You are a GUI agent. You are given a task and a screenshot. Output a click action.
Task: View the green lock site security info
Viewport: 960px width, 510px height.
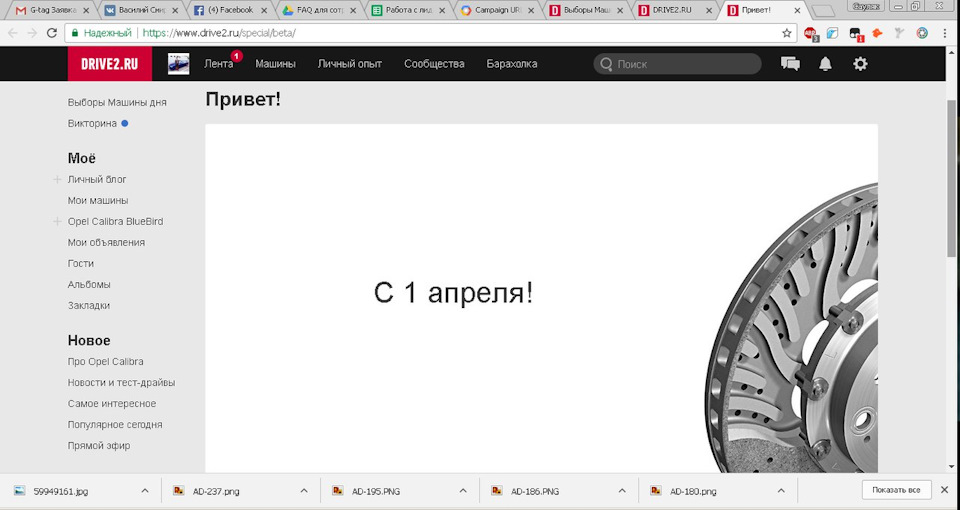coord(75,33)
